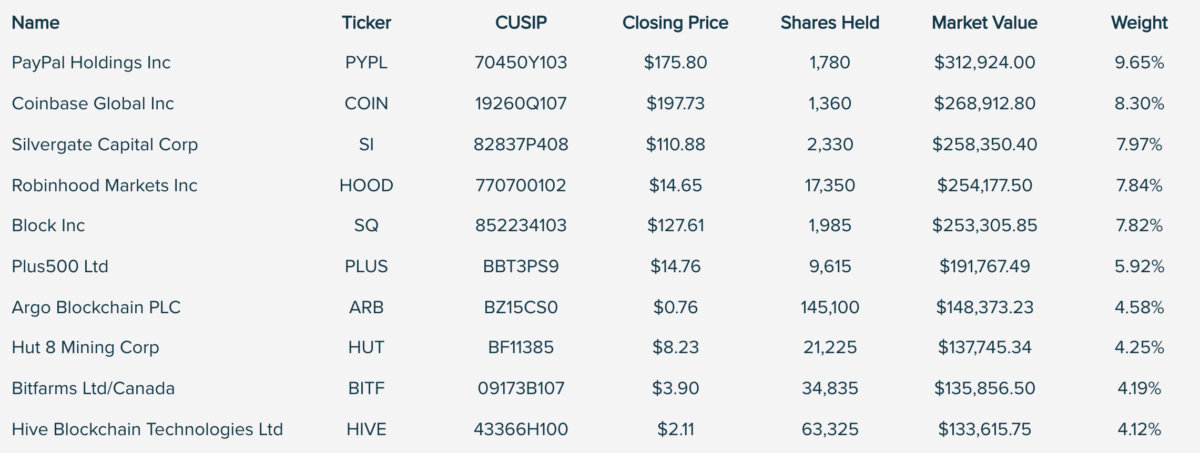Click the Weight column header
This screenshot has height=453, width=1200.
tap(1139, 22)
